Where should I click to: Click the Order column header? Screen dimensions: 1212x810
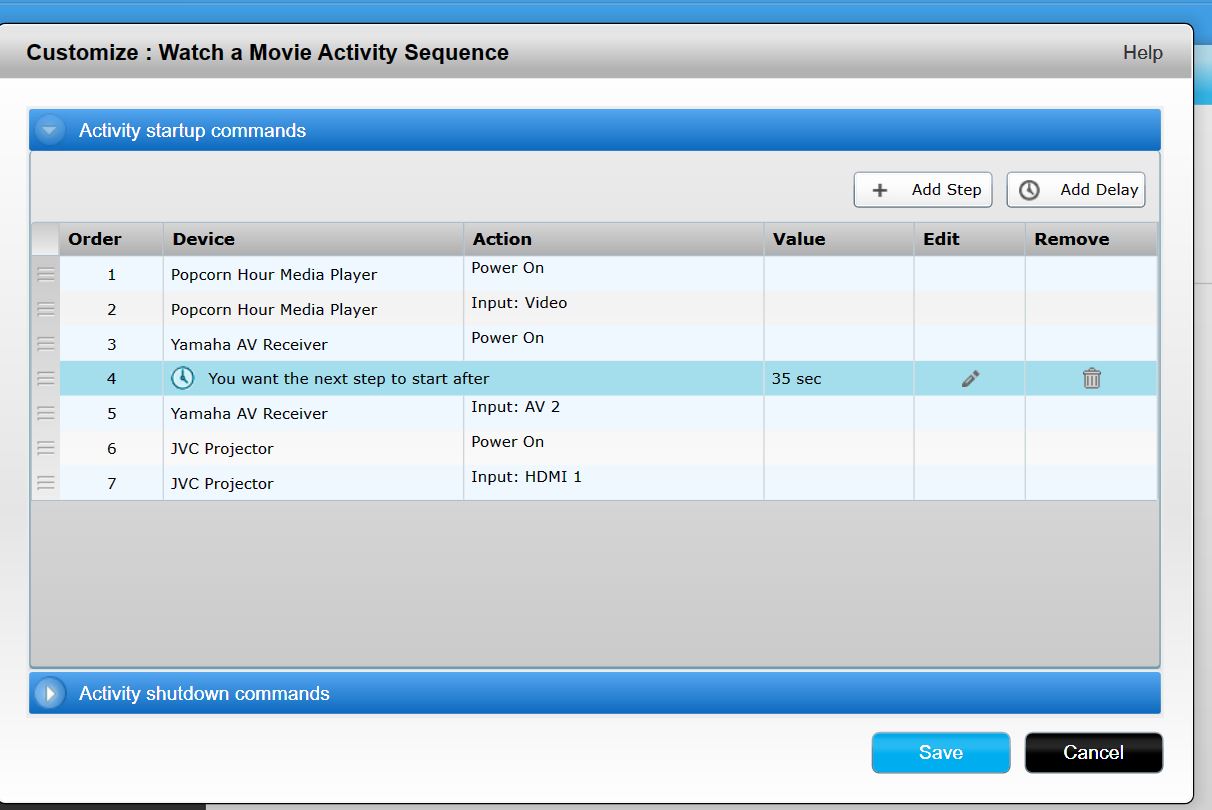95,239
